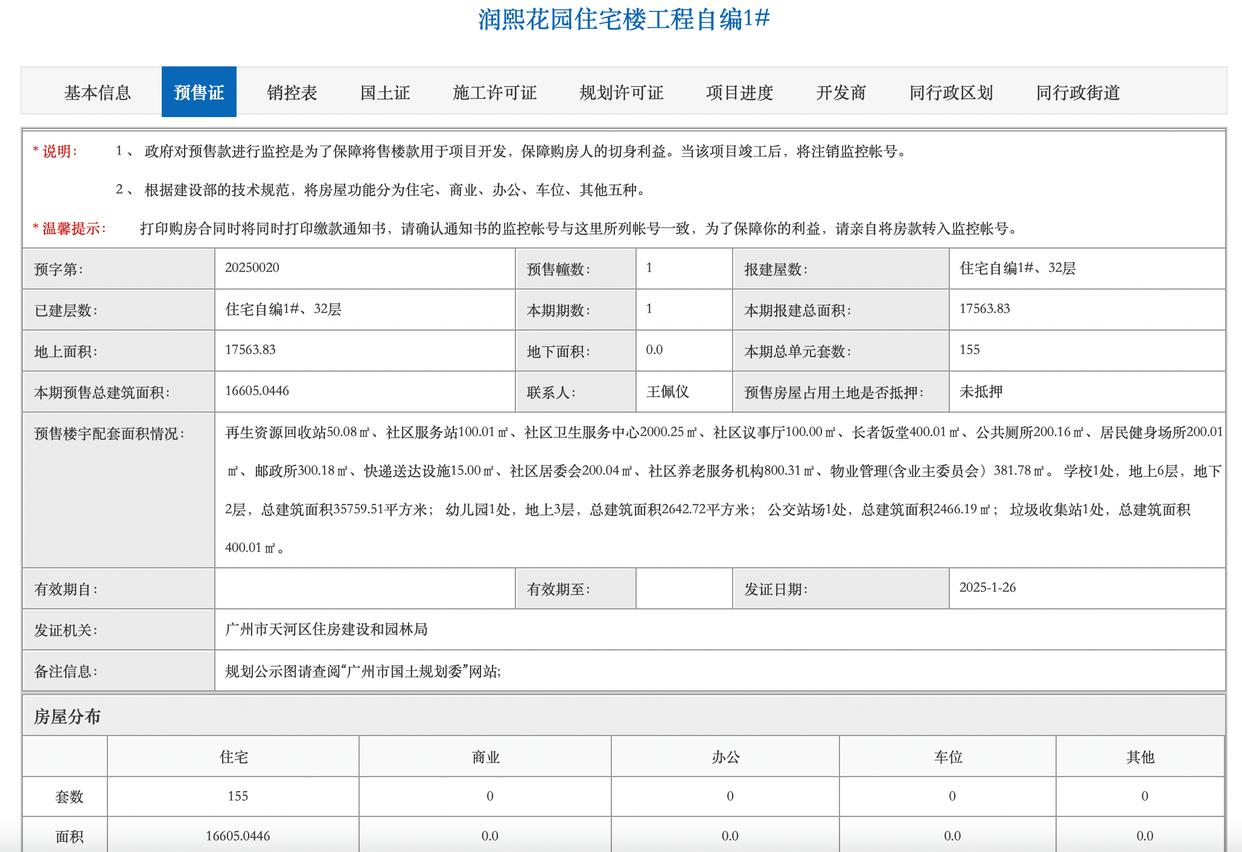Select the 地上面积 label cell

tap(118, 351)
